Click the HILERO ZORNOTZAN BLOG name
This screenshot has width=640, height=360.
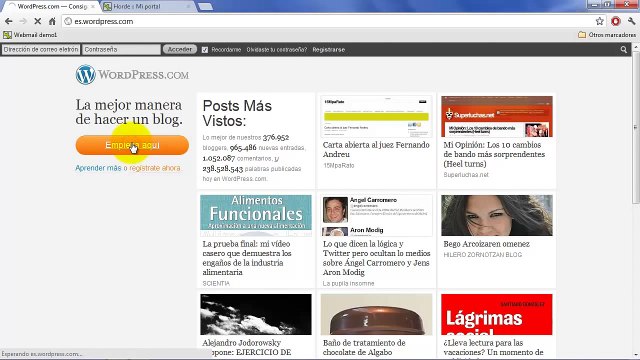click(482, 255)
